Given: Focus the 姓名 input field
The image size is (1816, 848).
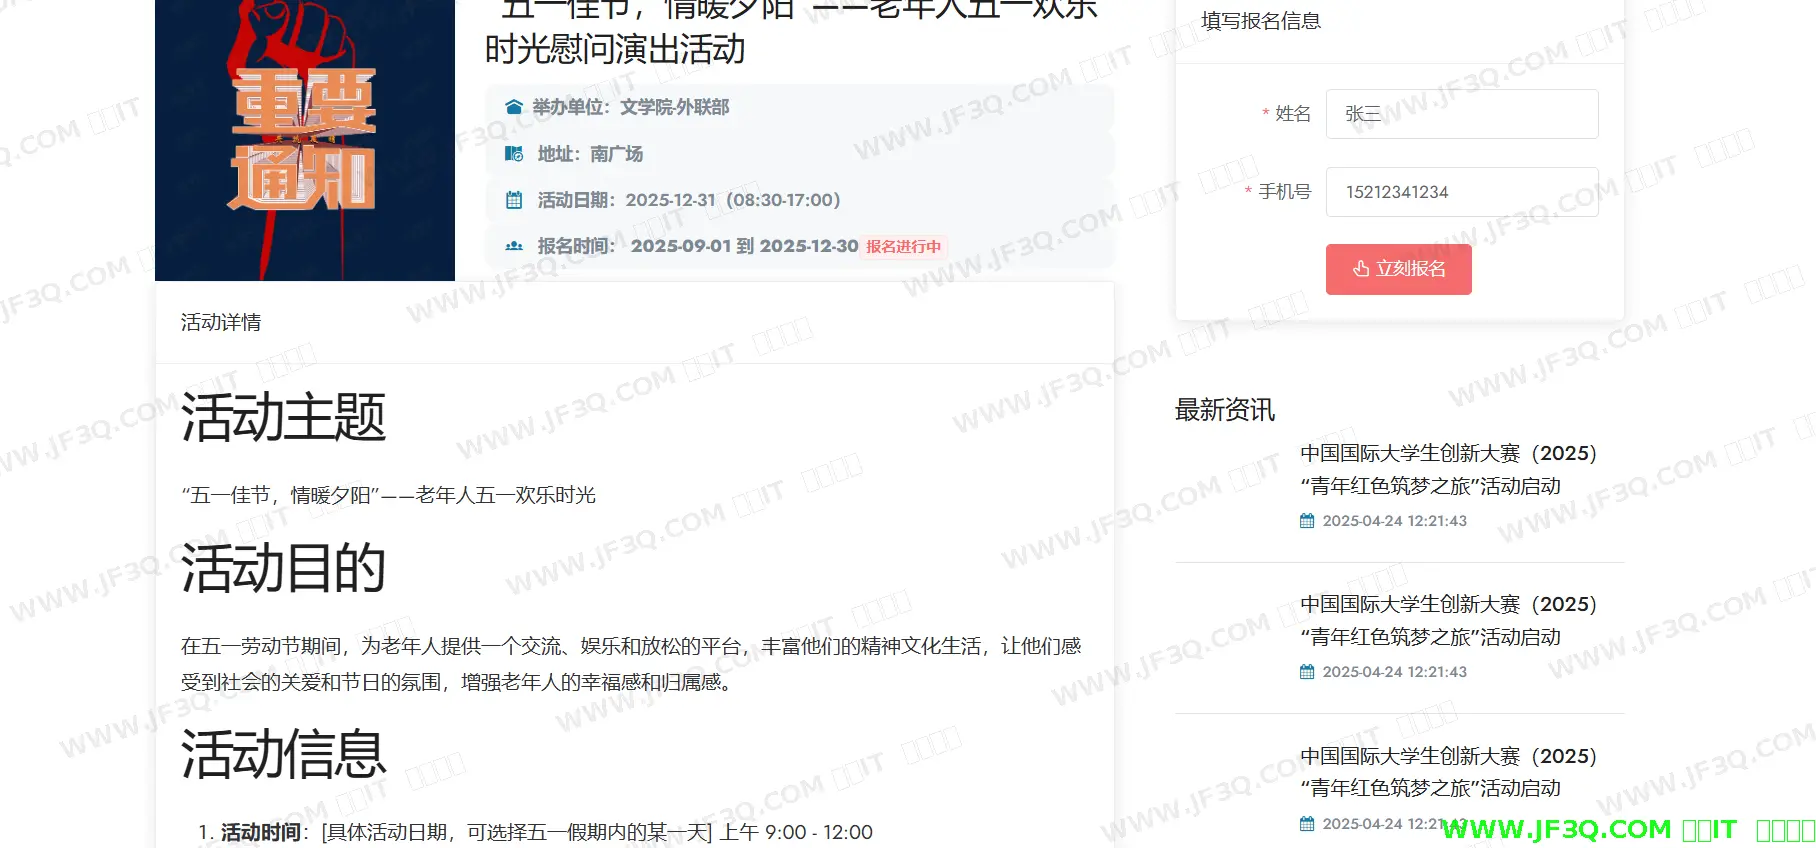Looking at the screenshot, I should [x=1461, y=114].
